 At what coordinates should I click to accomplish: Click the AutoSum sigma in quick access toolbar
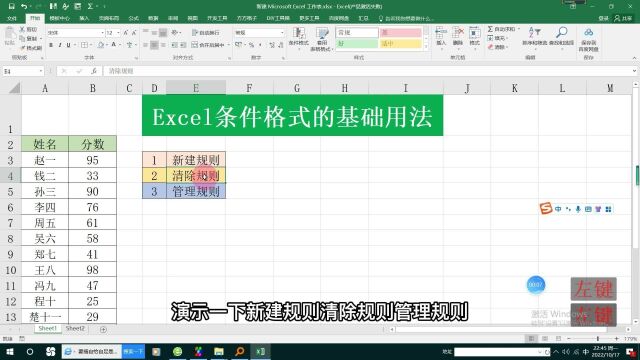(x=90, y=6)
